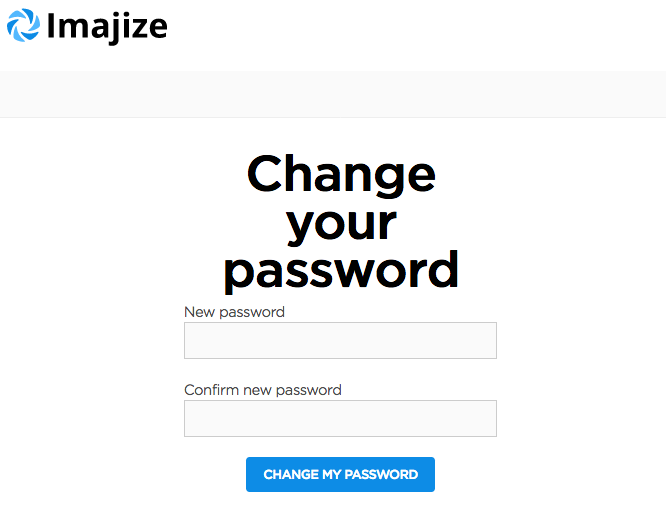Screen dimensions: 666x519
Task: Click the word "password" in the large heading
Action: (341, 268)
